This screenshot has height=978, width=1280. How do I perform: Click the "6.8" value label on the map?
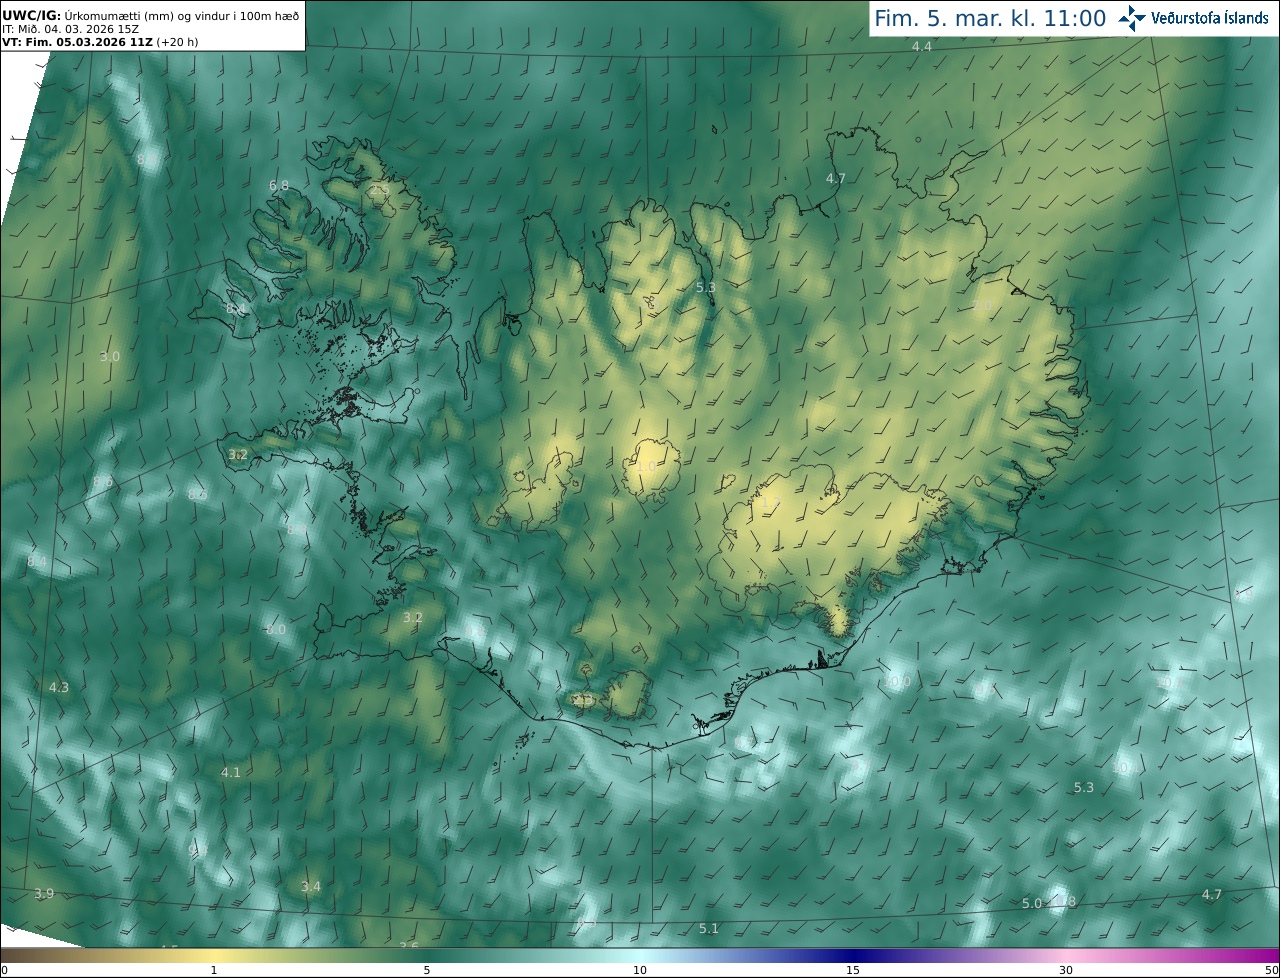(279, 185)
